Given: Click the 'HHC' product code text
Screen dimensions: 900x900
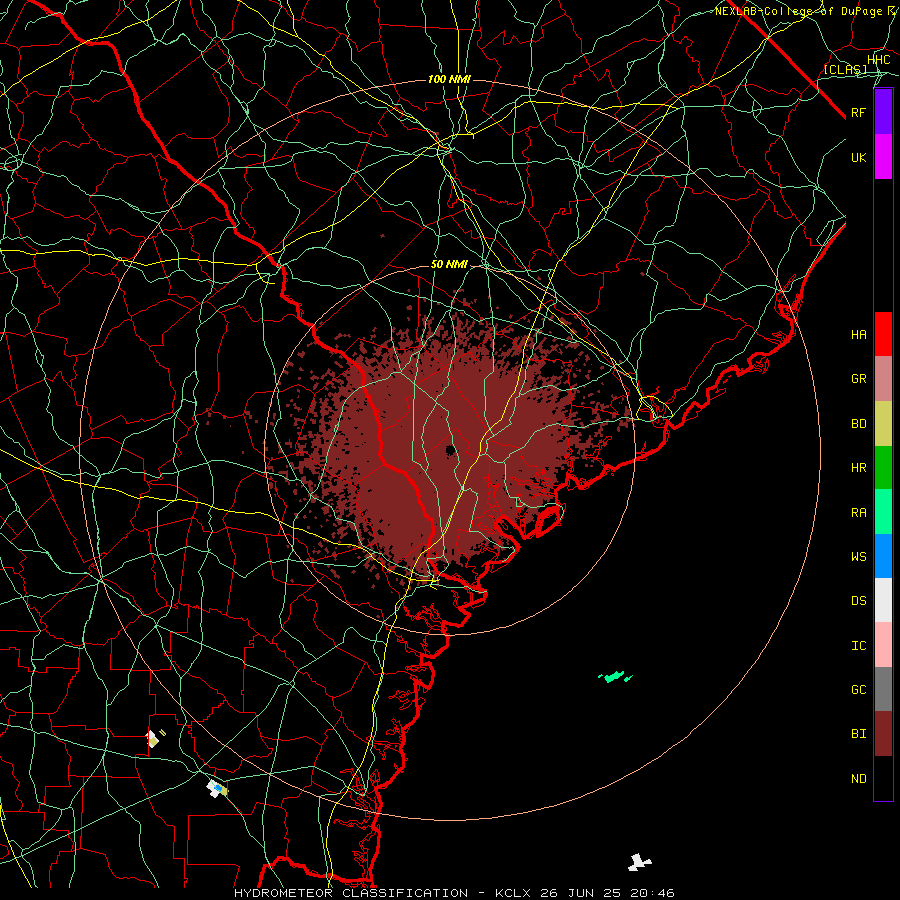Looking at the screenshot, I should 878,60.
